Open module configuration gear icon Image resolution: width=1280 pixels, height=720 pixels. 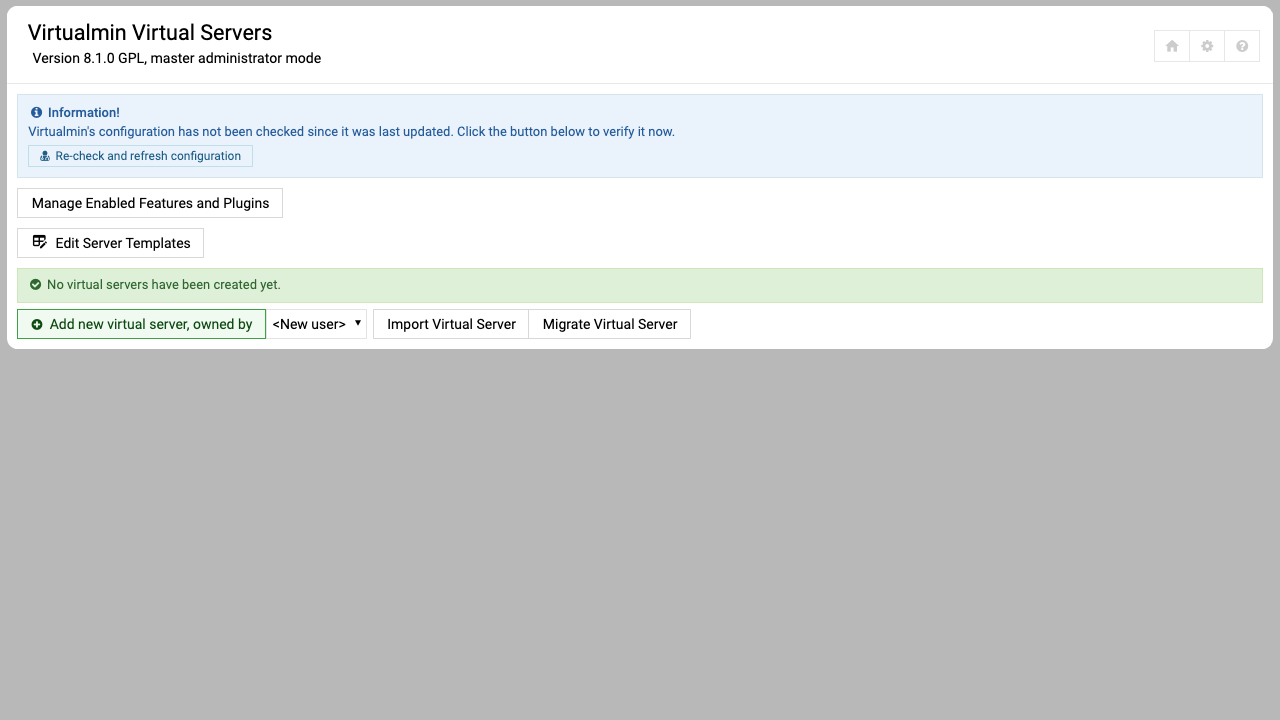1207,46
